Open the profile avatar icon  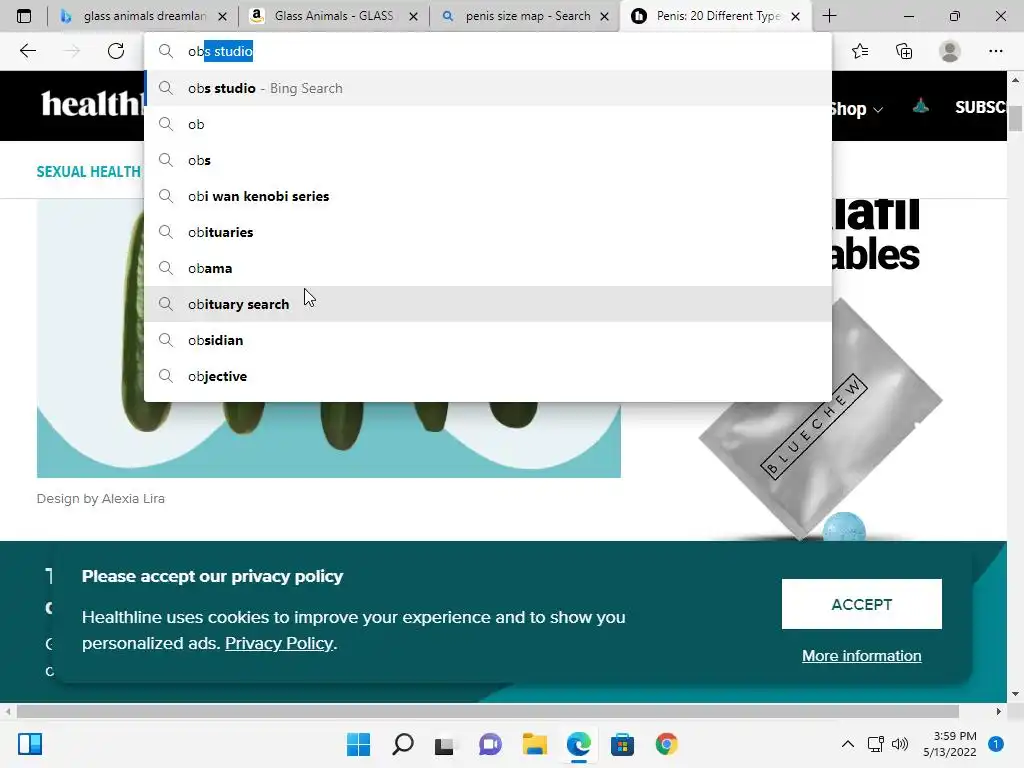tap(950, 51)
